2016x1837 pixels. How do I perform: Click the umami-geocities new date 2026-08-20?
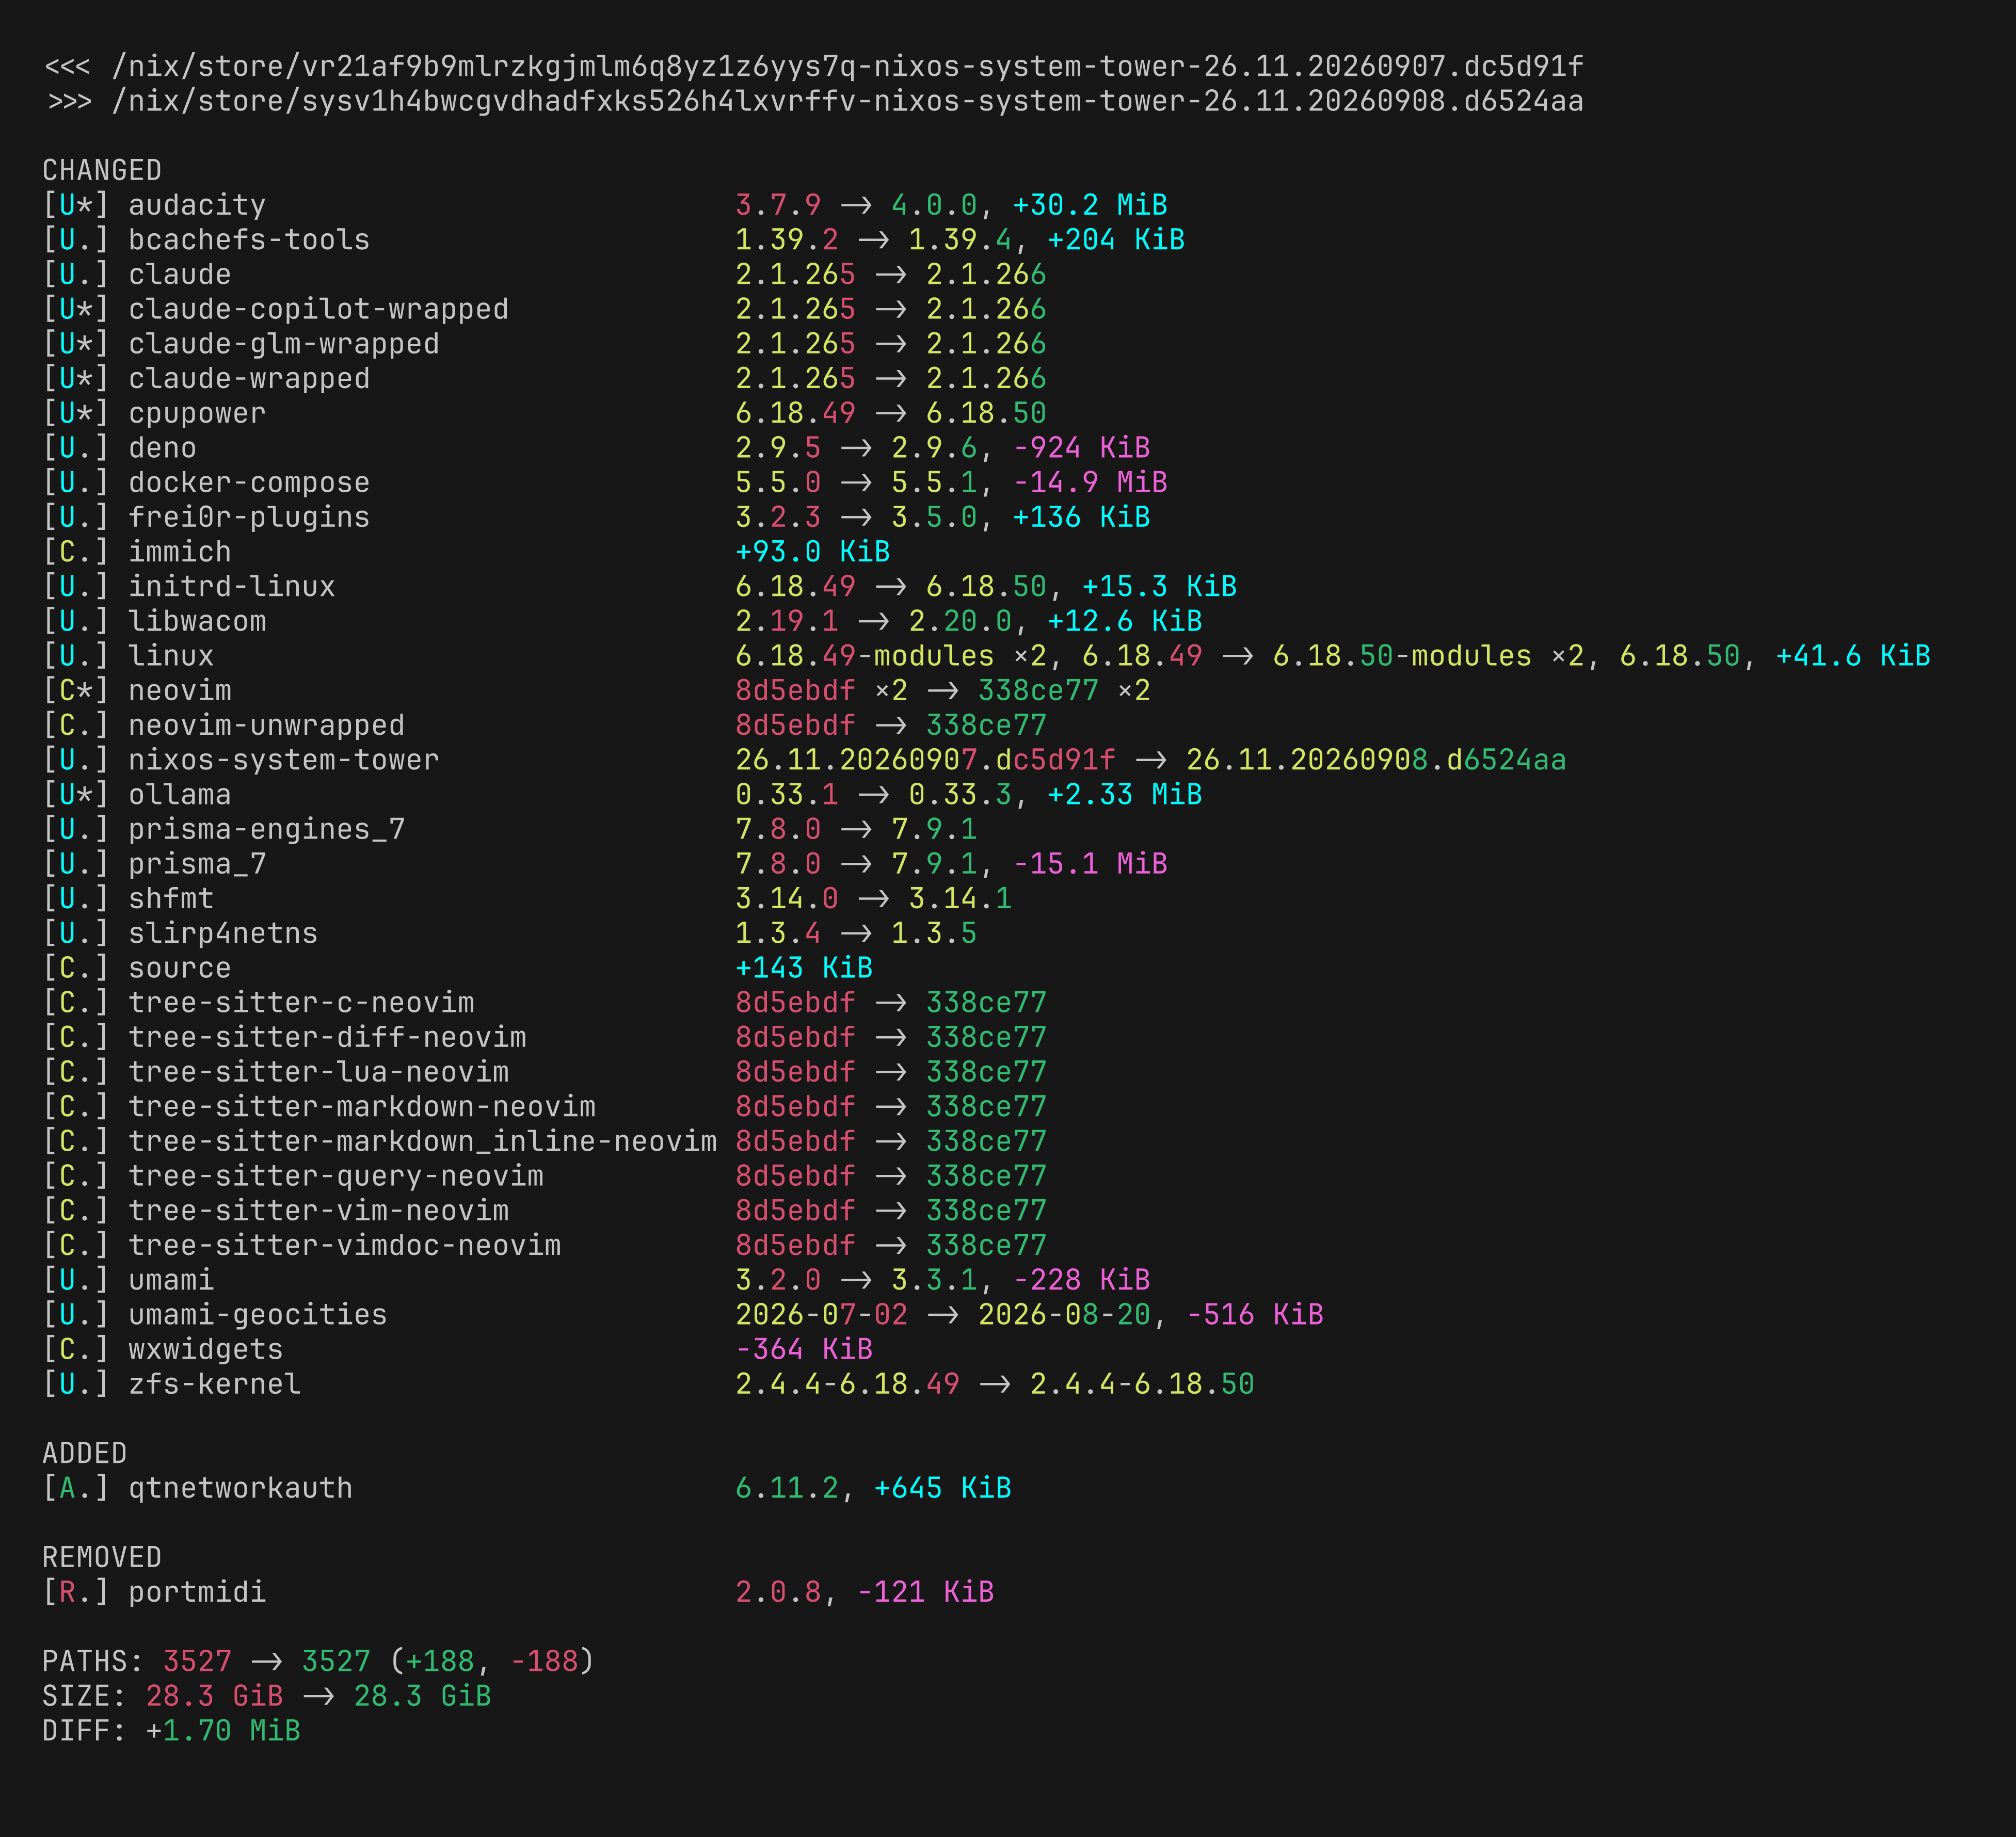tap(1064, 1315)
